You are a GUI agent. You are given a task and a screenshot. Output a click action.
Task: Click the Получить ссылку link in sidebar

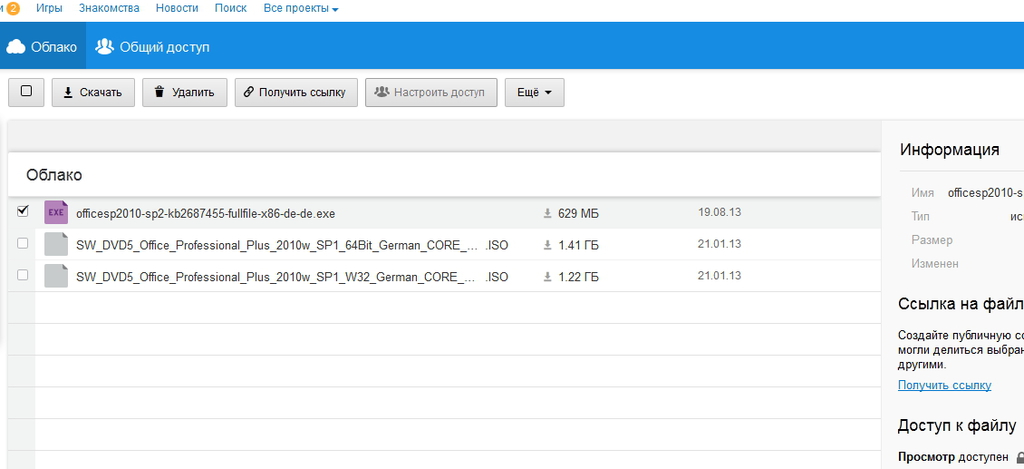pyautogui.click(x=944, y=385)
